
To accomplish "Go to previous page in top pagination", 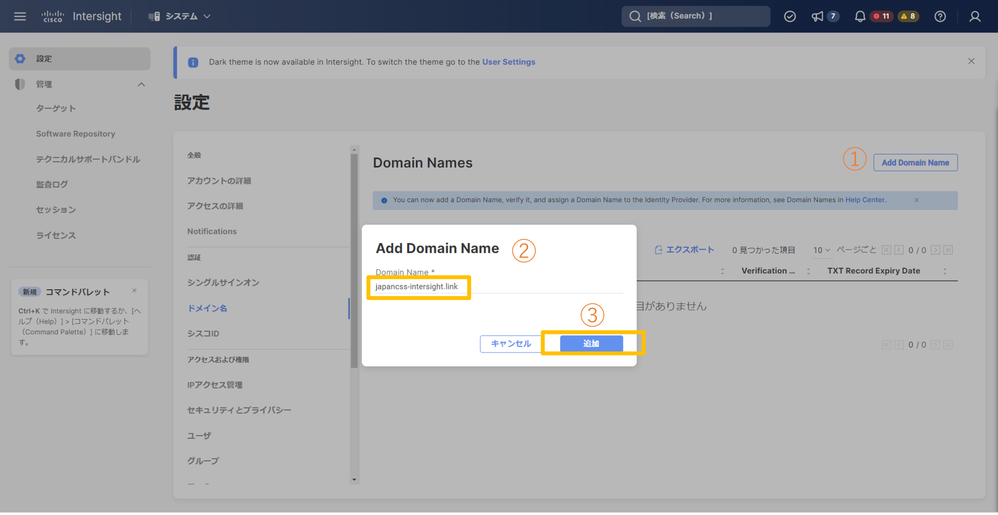I will 899,250.
